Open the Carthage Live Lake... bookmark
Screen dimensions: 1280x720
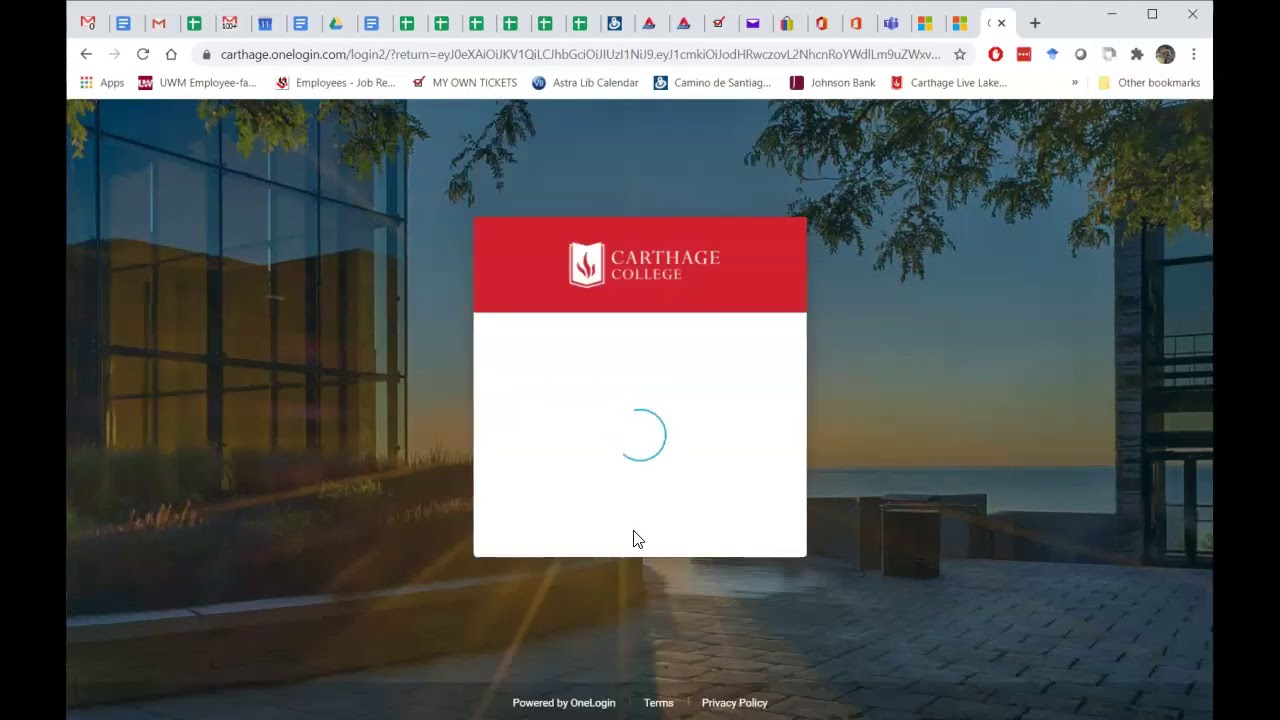tap(948, 83)
